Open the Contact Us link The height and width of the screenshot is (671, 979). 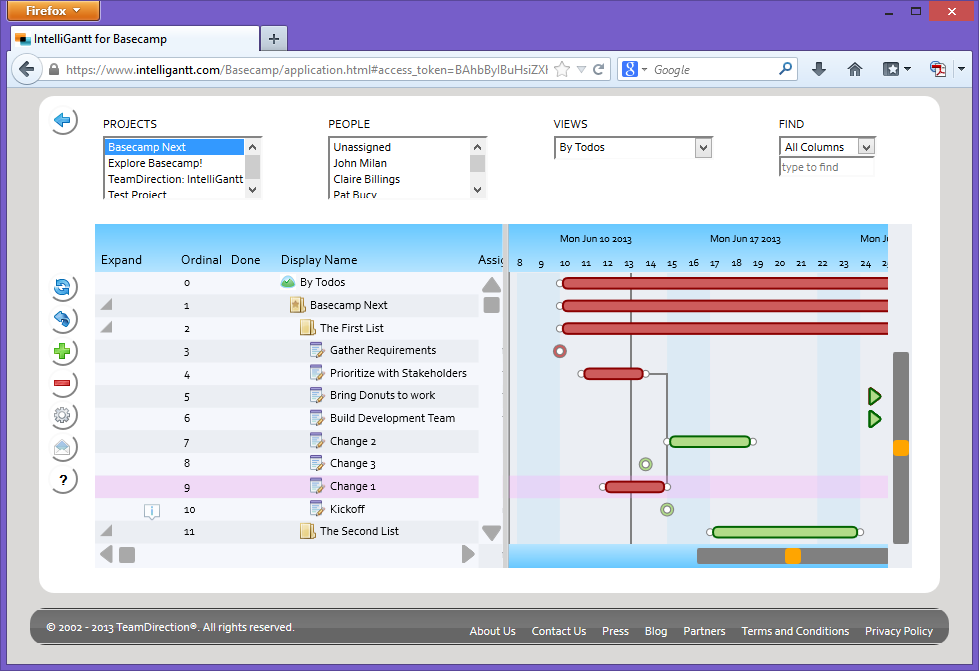pyautogui.click(x=559, y=631)
